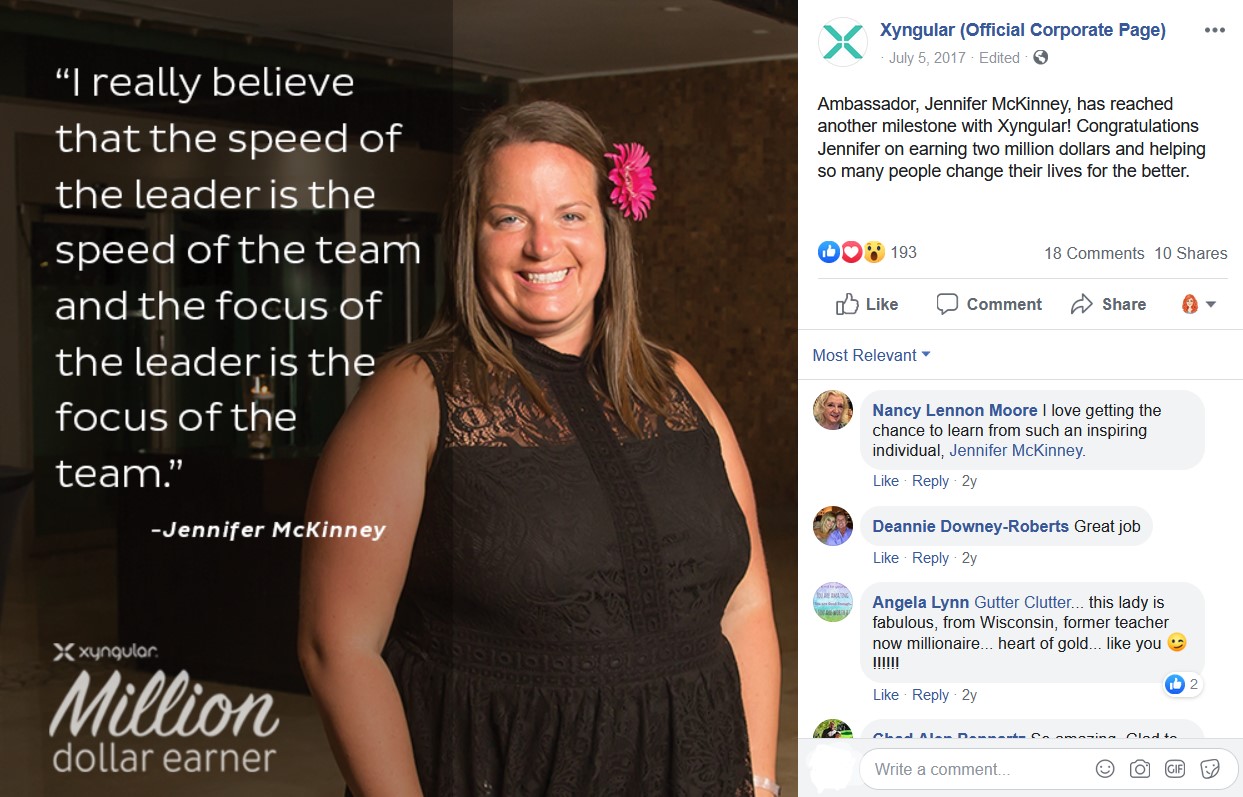The width and height of the screenshot is (1243, 797).
Task: Attach a photo using the camera icon
Action: [1140, 769]
